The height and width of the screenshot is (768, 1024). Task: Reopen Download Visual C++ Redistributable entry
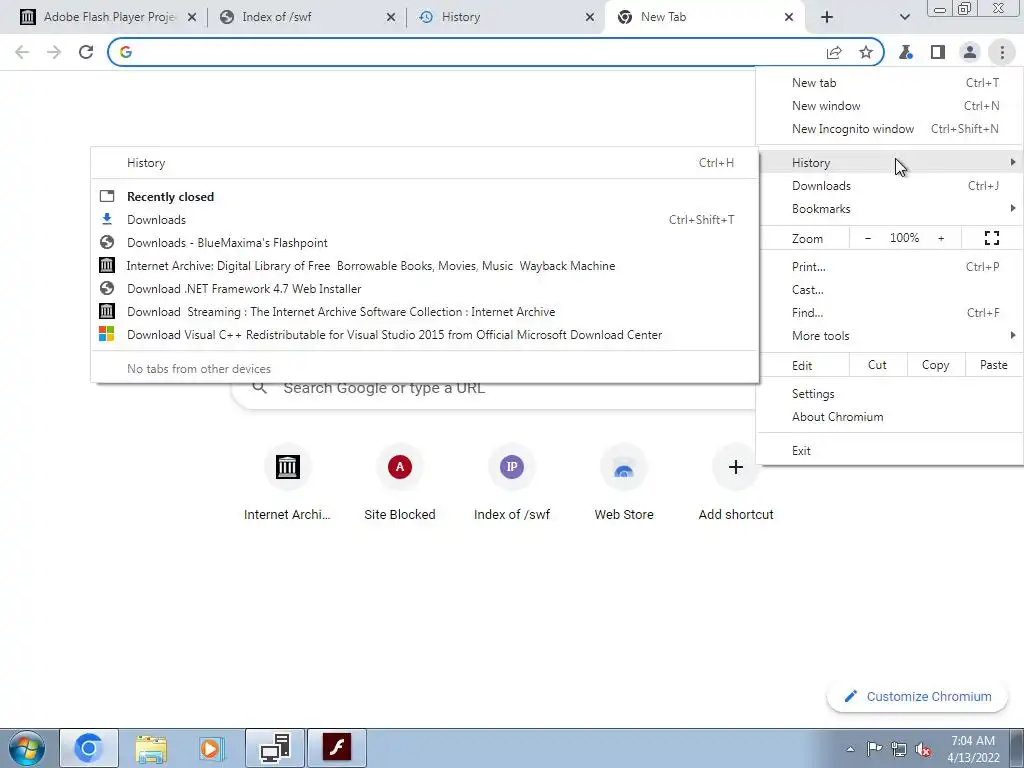[x=424, y=335]
